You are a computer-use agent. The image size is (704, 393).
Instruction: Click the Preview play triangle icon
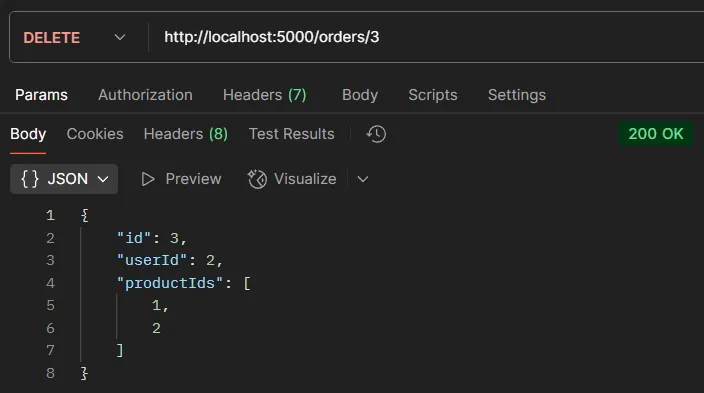coord(148,179)
